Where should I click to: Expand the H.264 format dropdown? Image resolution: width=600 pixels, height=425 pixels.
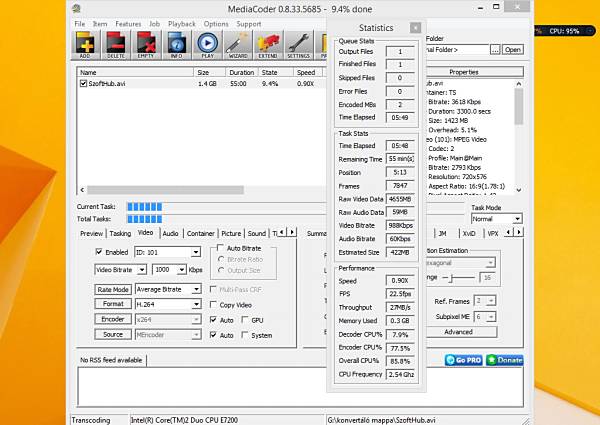click(166, 304)
